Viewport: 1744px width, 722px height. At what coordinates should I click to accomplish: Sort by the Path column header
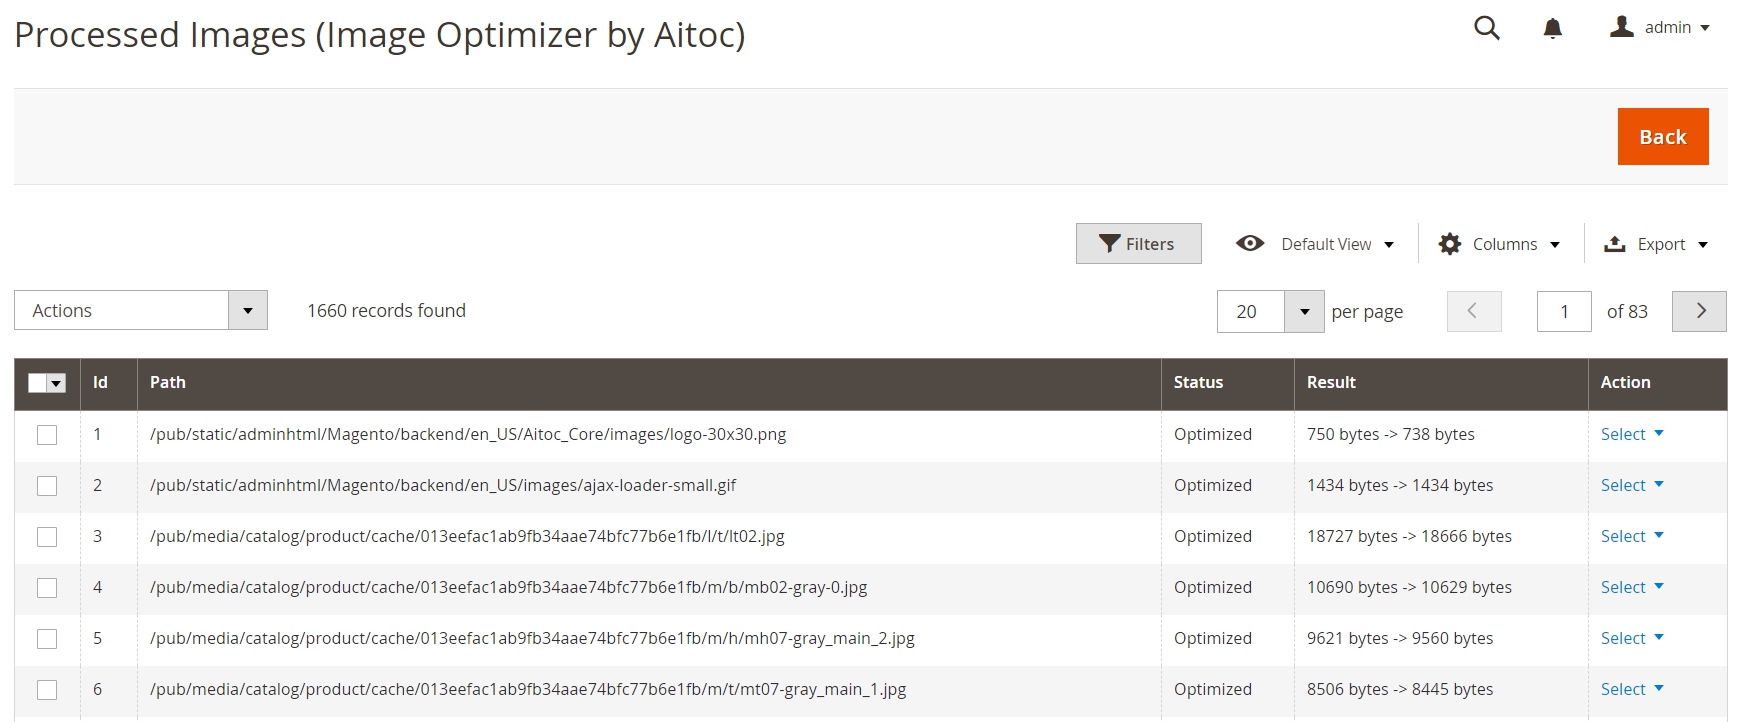point(649,383)
